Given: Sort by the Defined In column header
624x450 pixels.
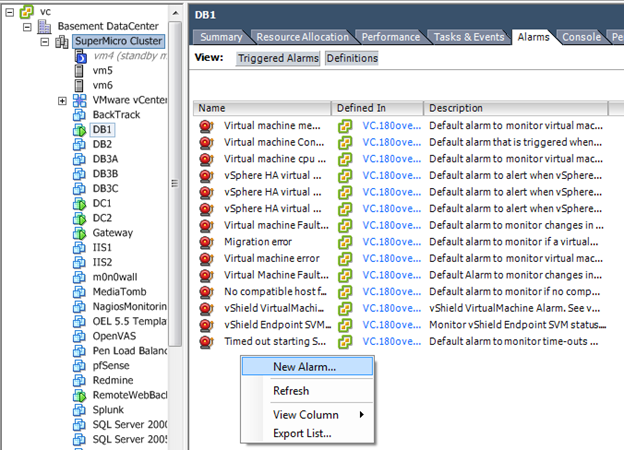Looking at the screenshot, I should tap(377, 108).
